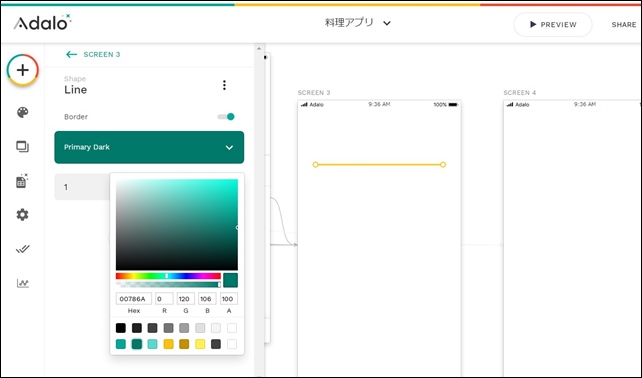642x378 pixels.
Task: Click the round plus add-component button
Action: (23, 70)
